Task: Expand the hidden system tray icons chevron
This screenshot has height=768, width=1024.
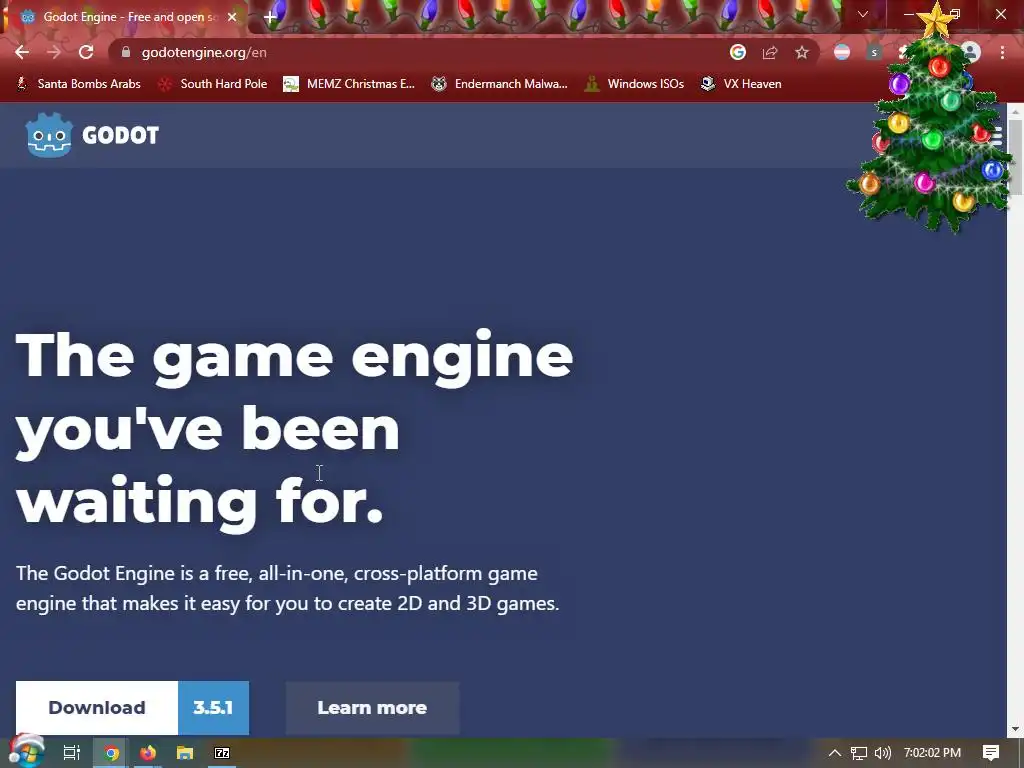Action: (x=834, y=753)
